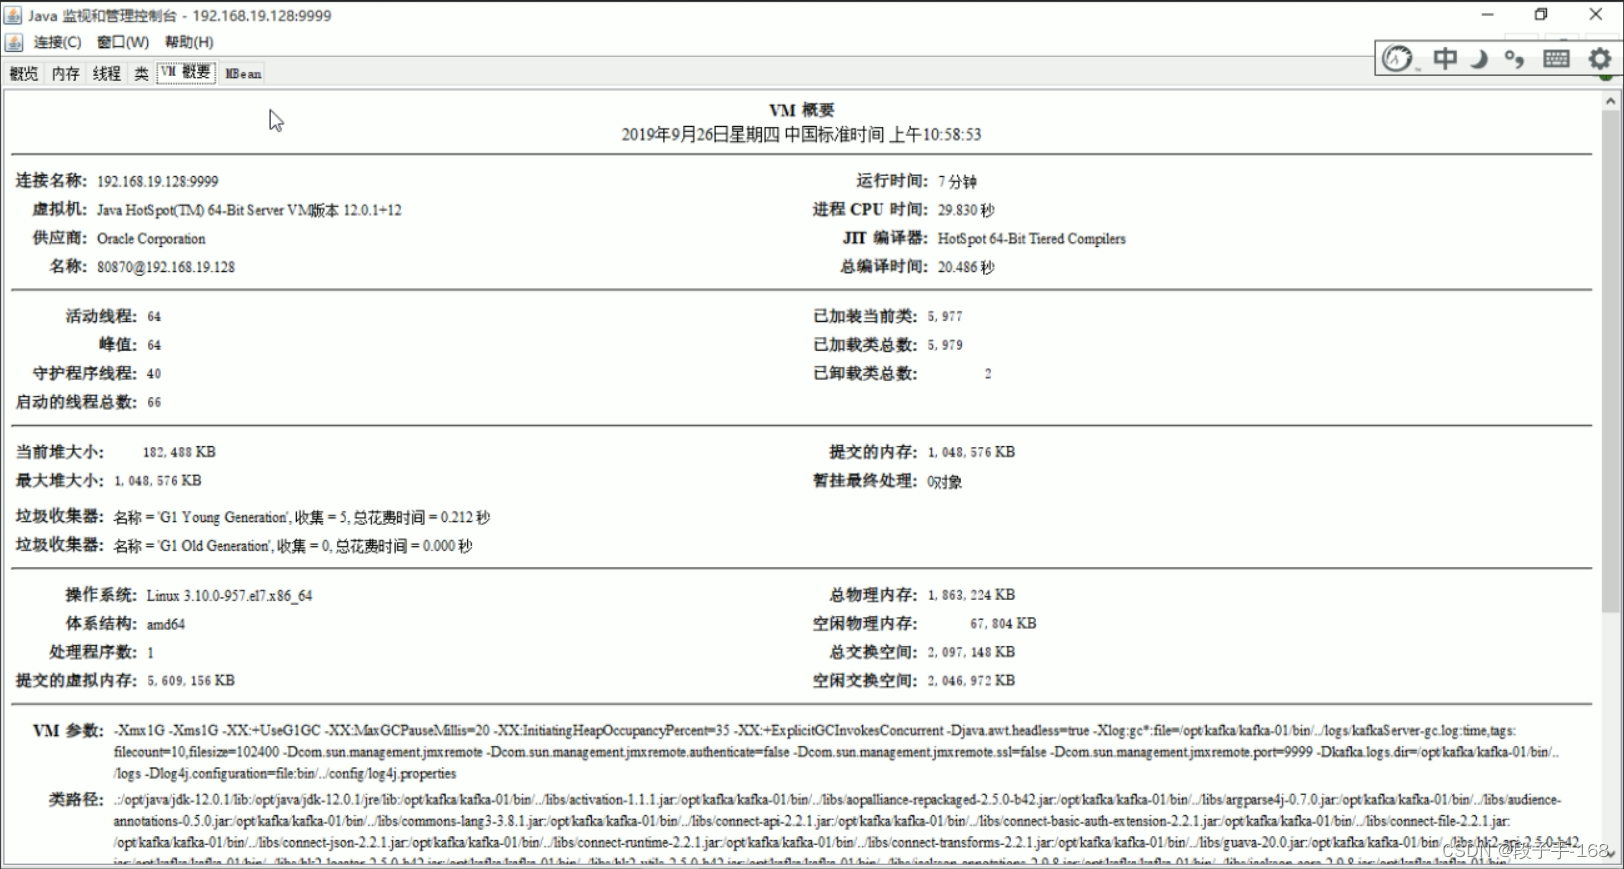Click the VM 参数 label
This screenshot has height=869, width=1624.
pos(68,730)
